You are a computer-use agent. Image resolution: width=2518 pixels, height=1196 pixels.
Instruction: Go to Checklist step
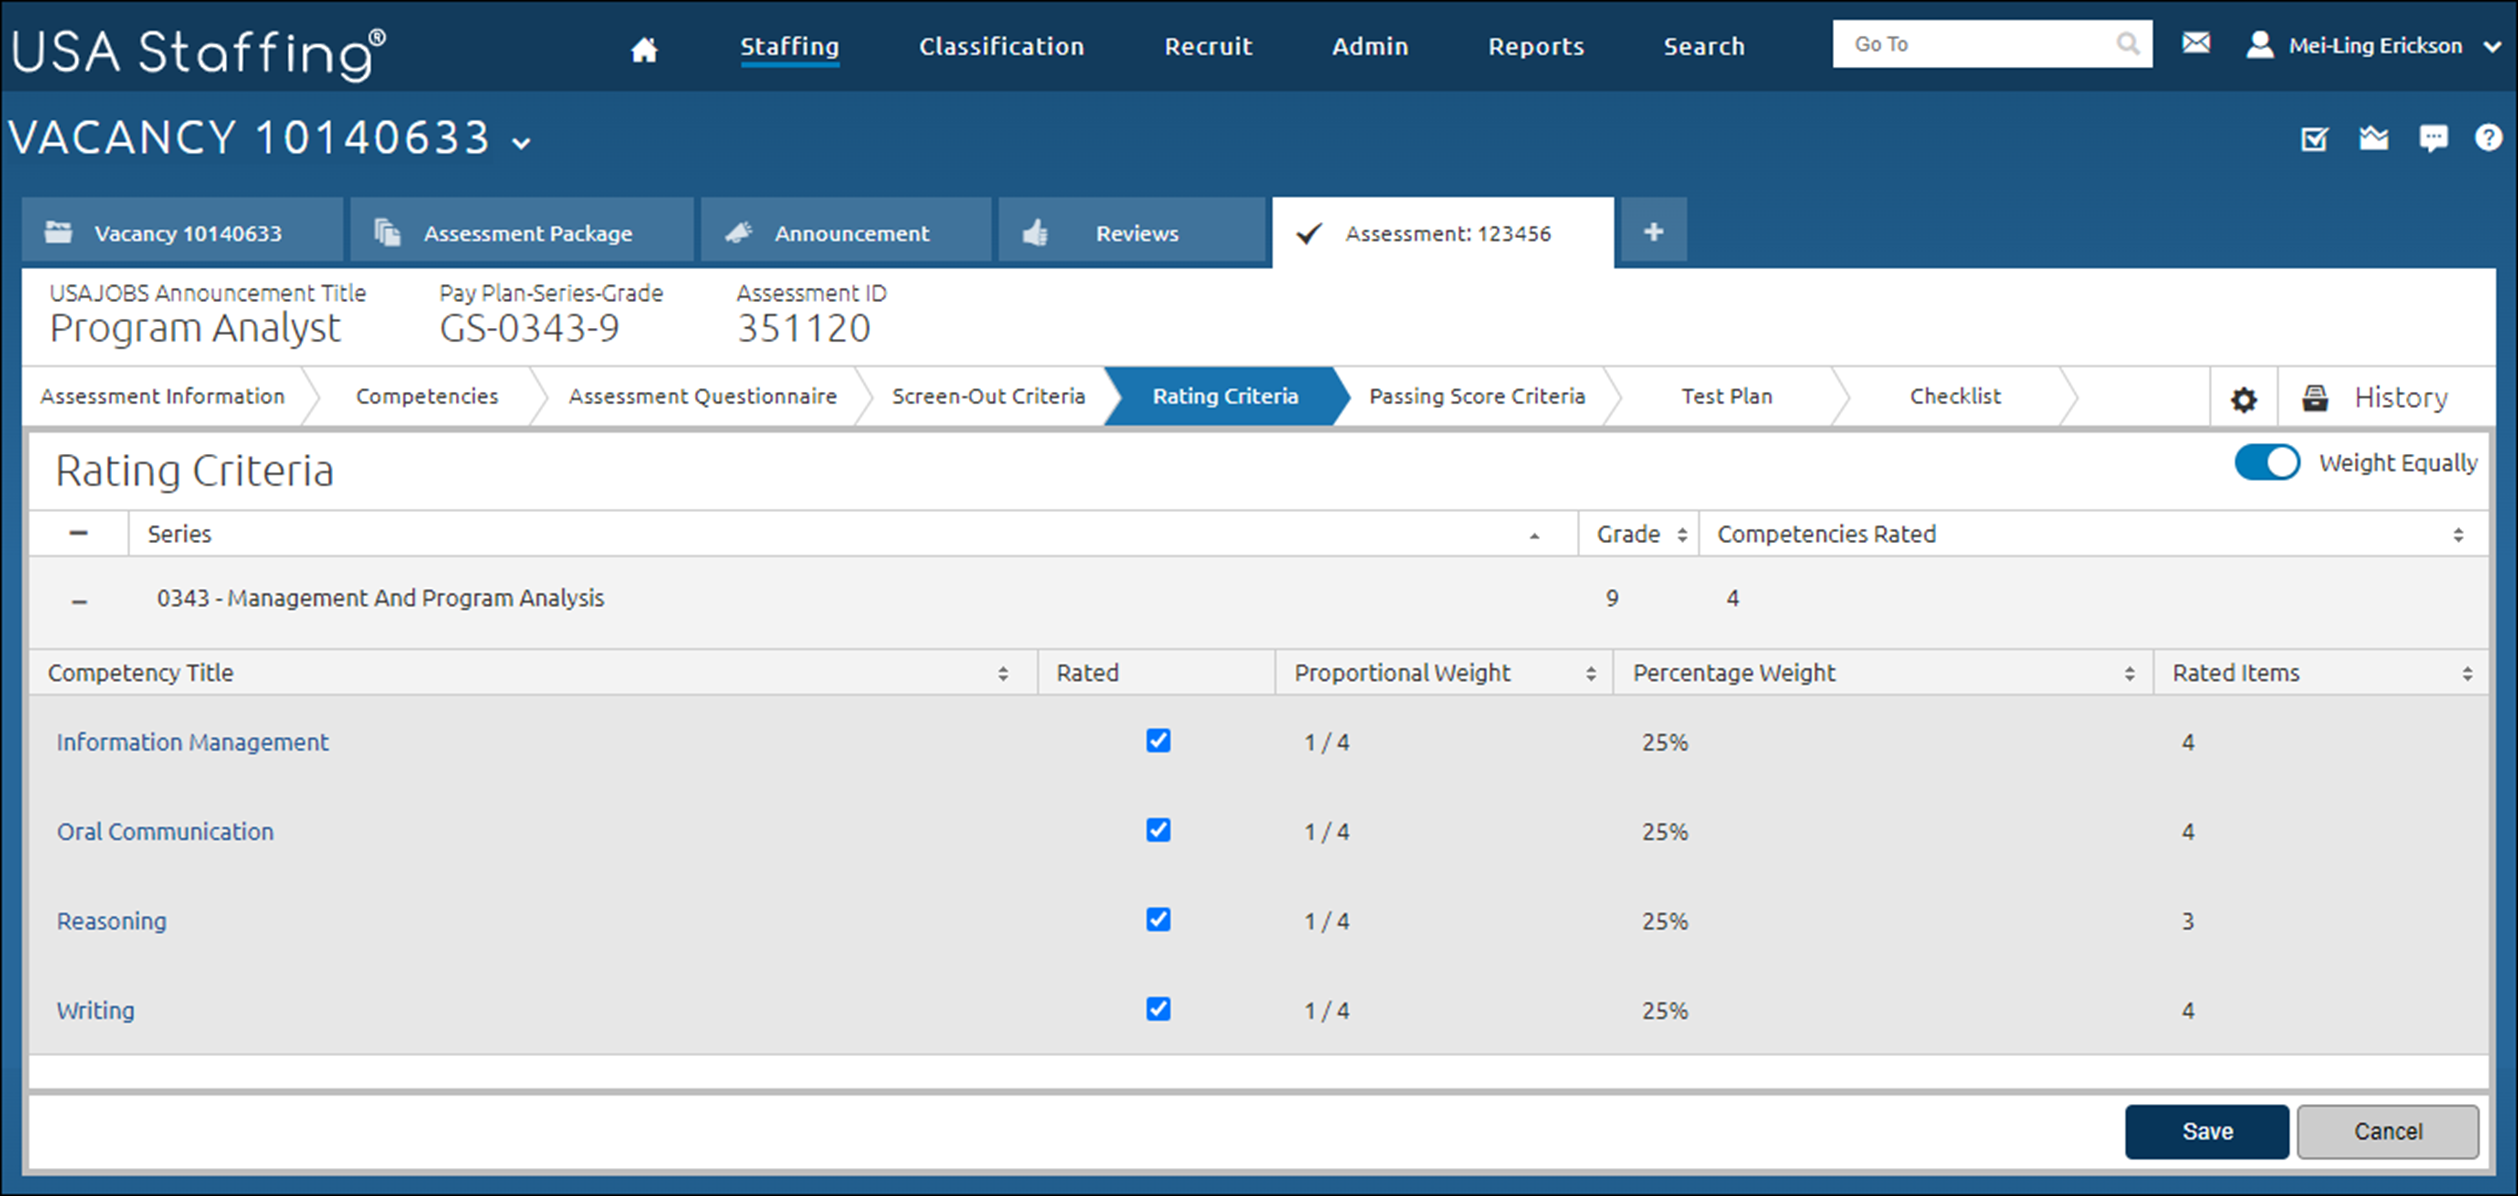[x=1955, y=396]
